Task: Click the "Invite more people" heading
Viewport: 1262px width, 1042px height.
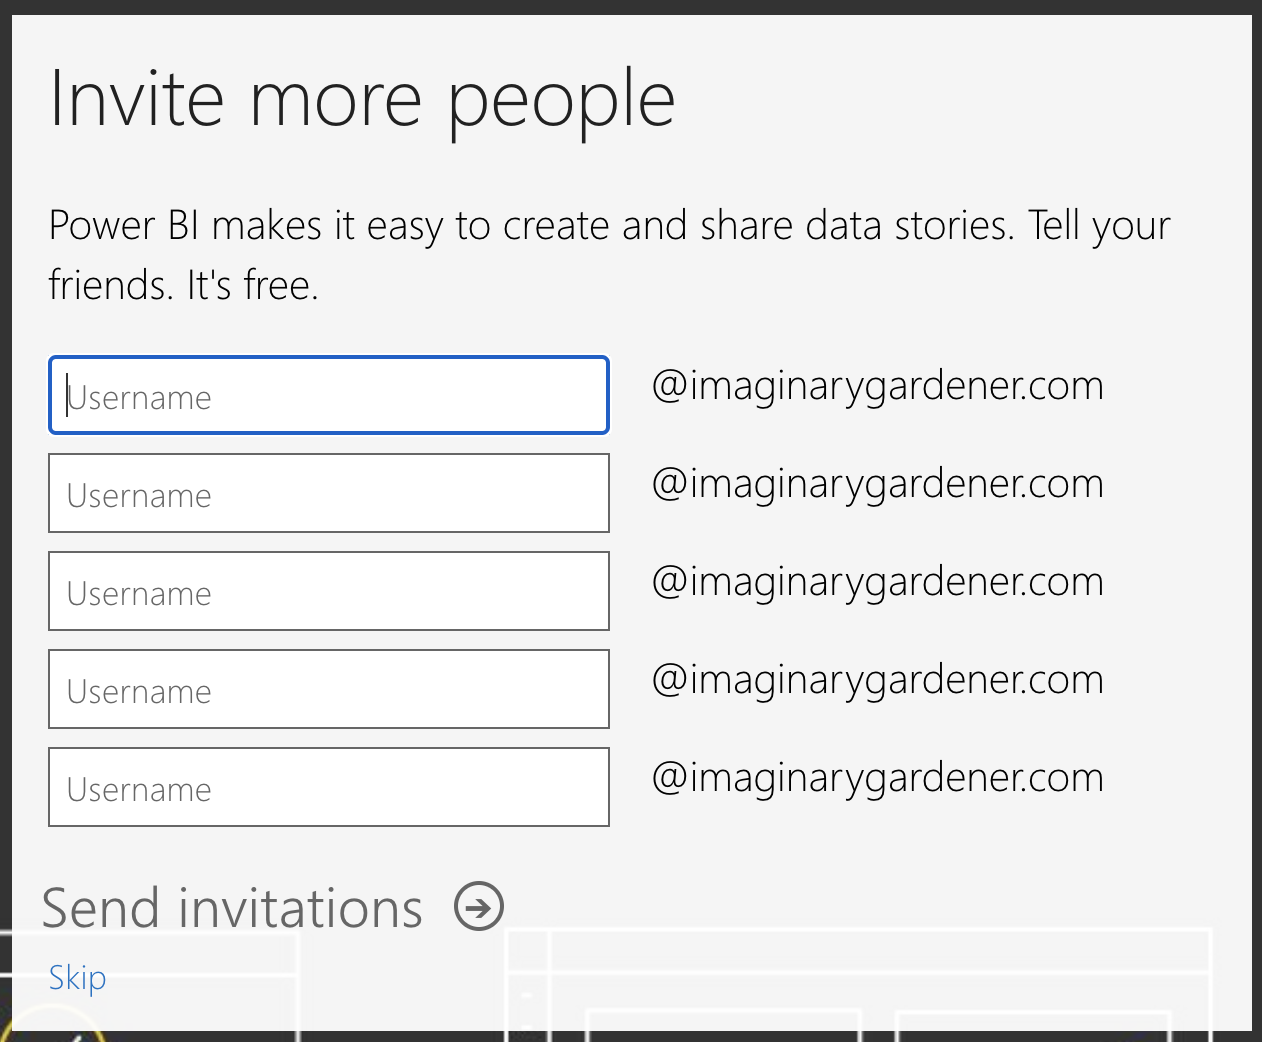Action: (x=362, y=100)
